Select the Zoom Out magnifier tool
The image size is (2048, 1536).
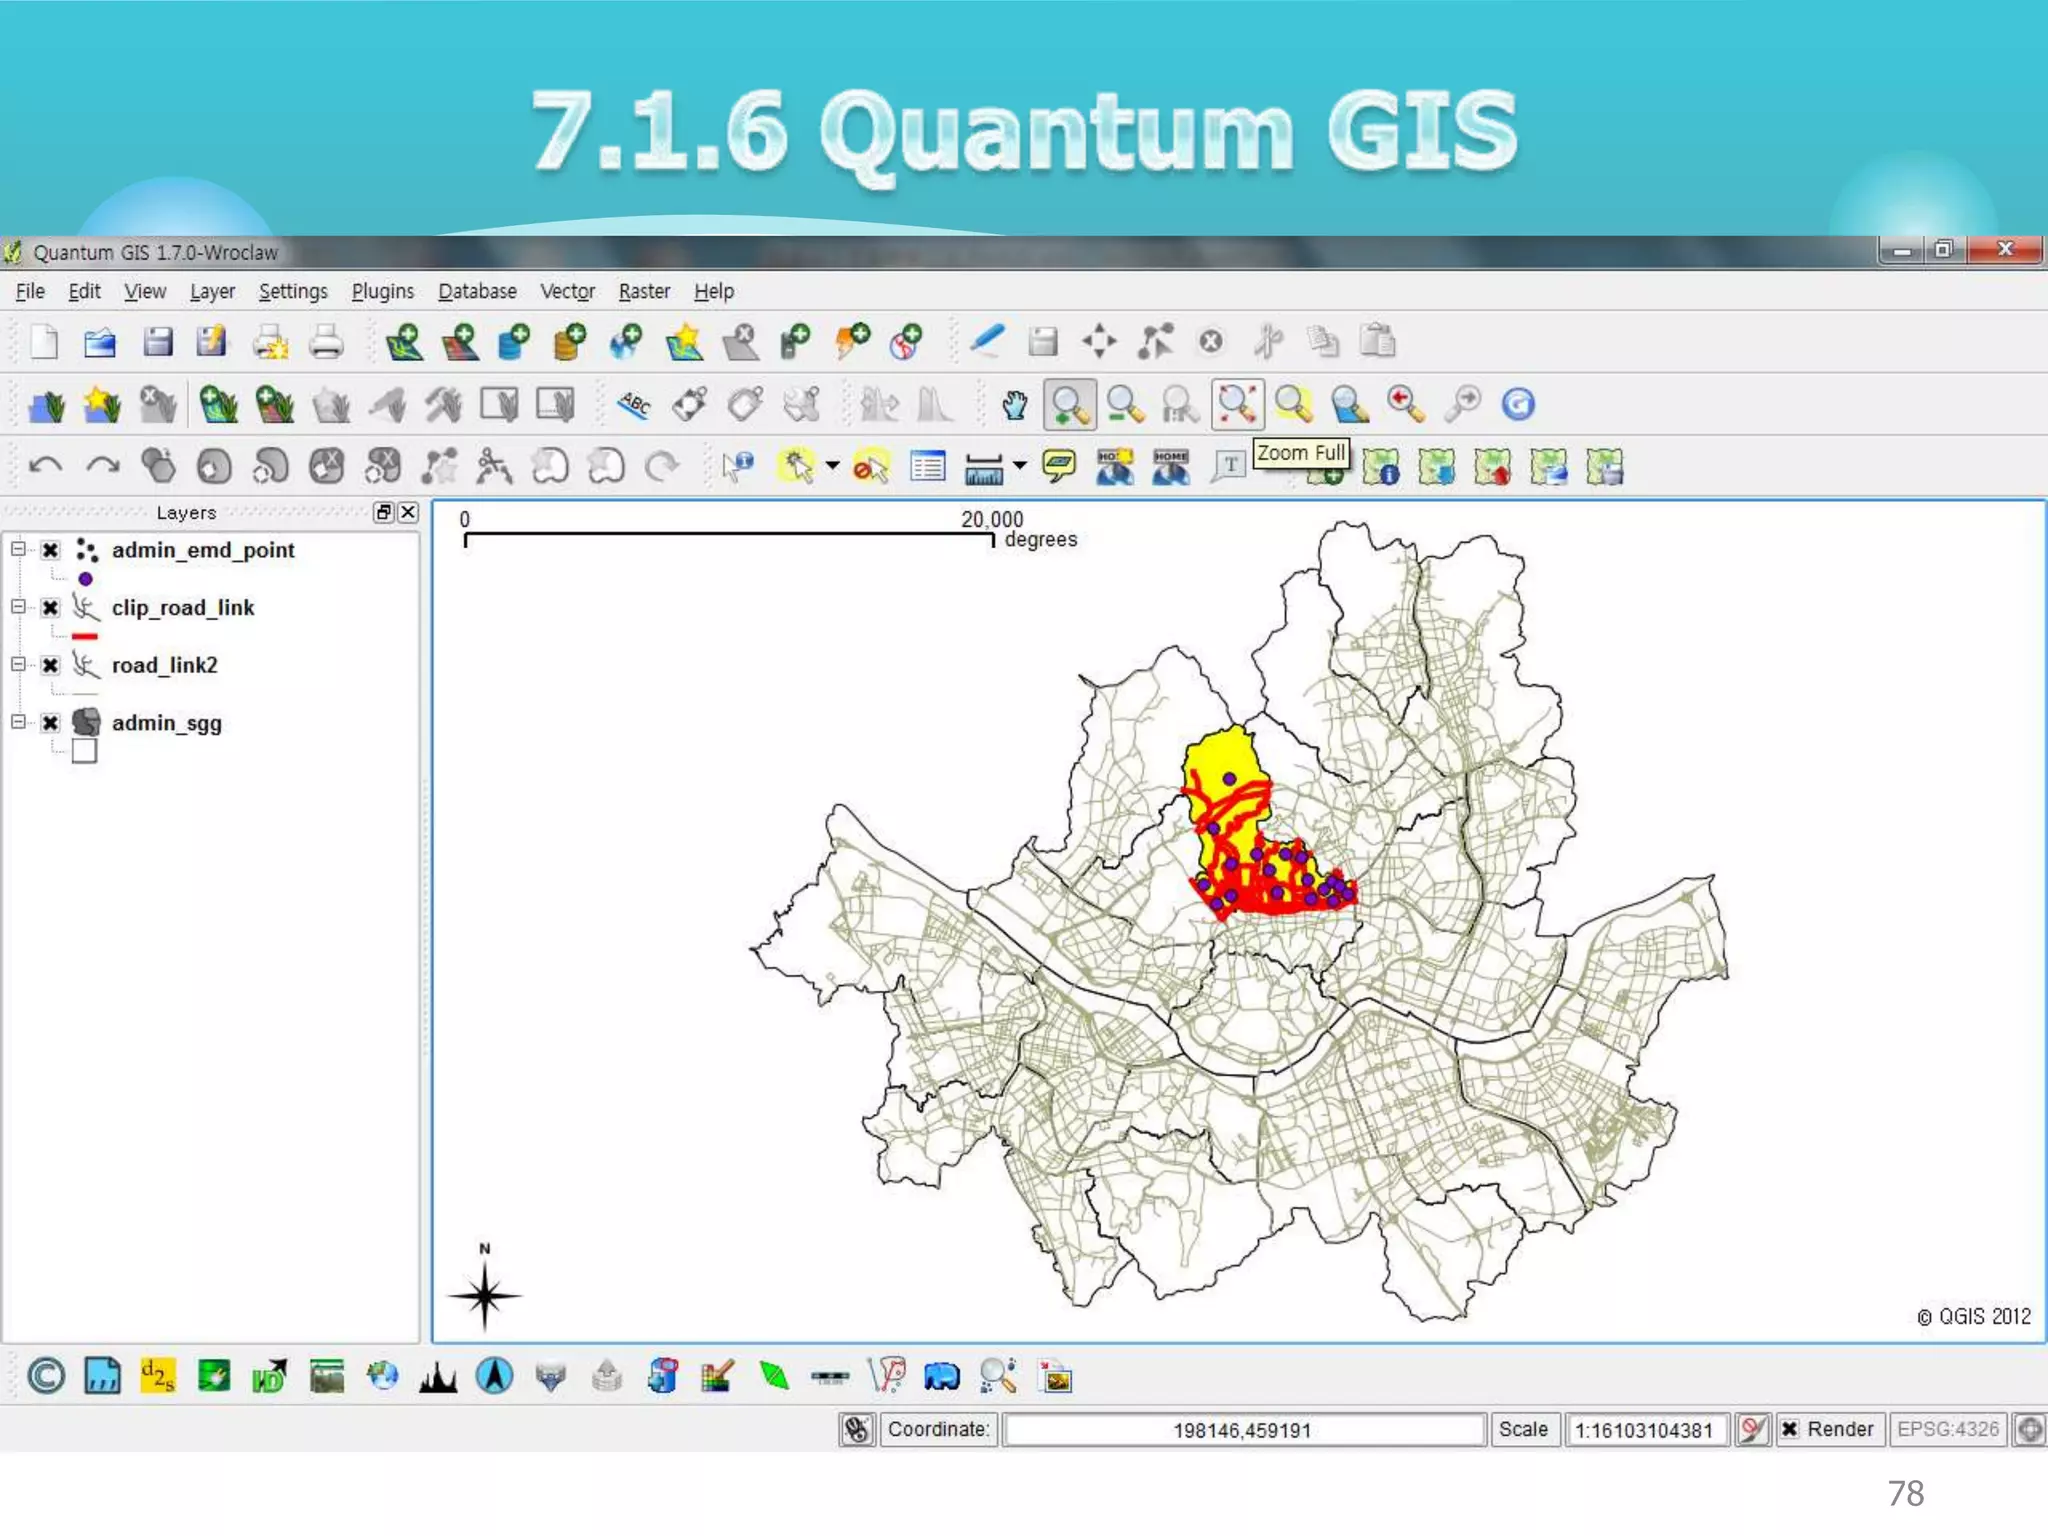(1125, 405)
